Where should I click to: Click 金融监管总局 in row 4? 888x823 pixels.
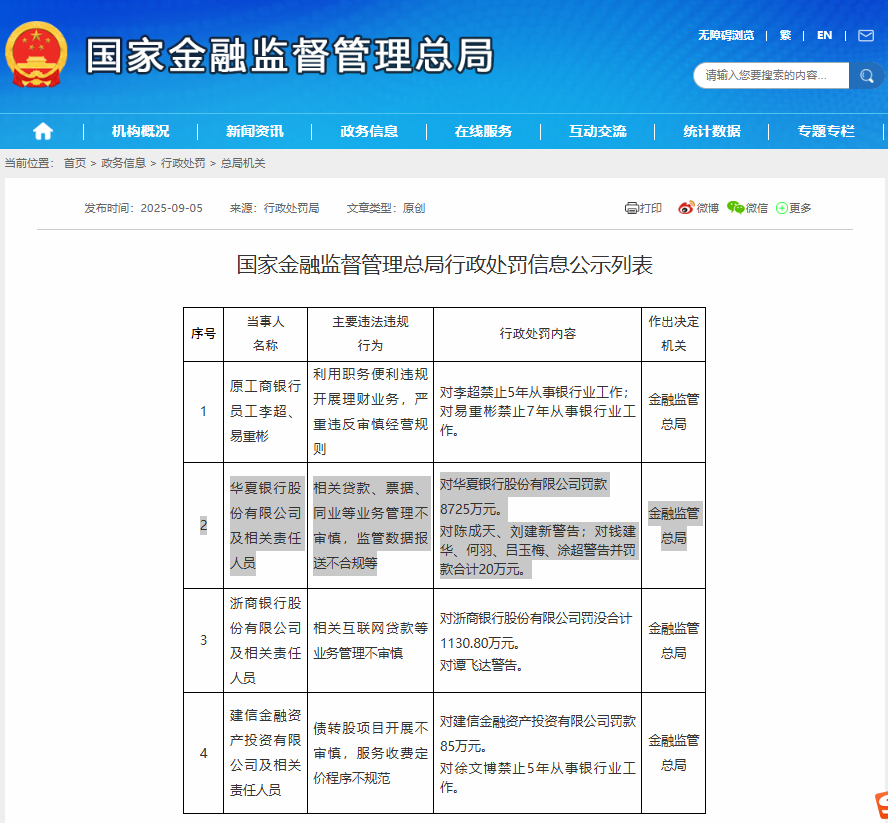coord(673,753)
